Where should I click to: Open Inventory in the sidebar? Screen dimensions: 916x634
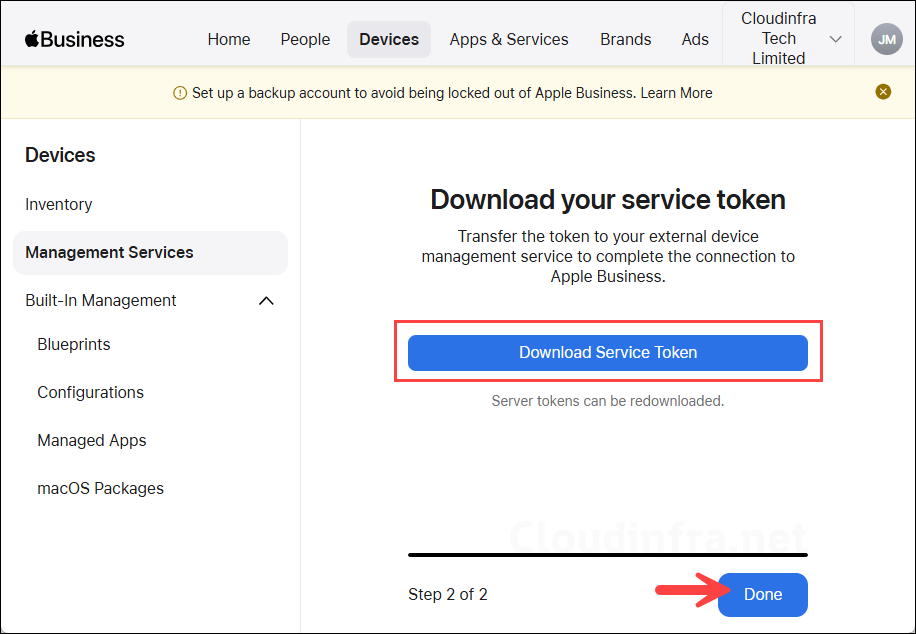click(x=58, y=205)
